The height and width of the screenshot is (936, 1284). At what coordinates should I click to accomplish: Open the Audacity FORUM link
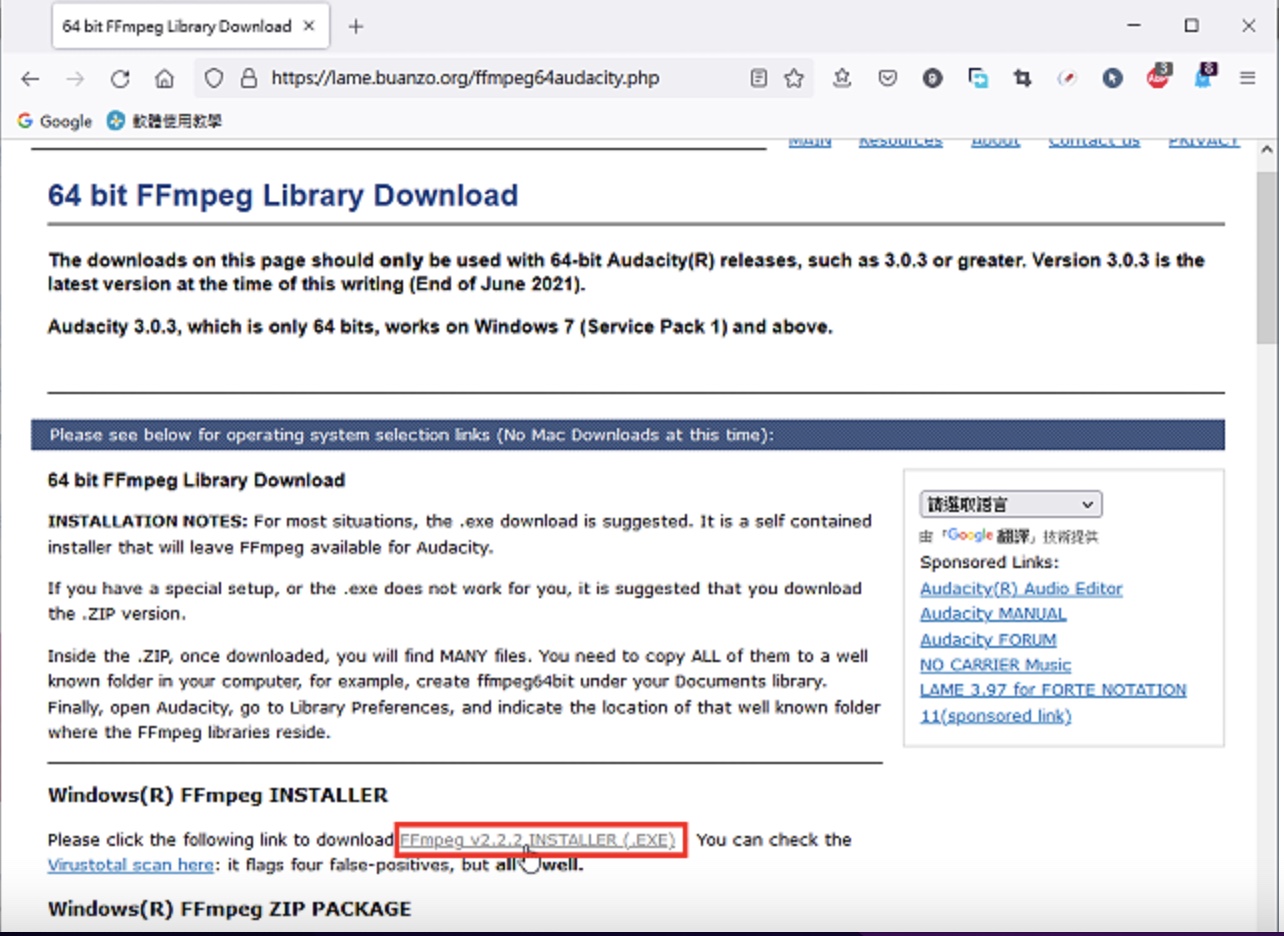coord(988,640)
